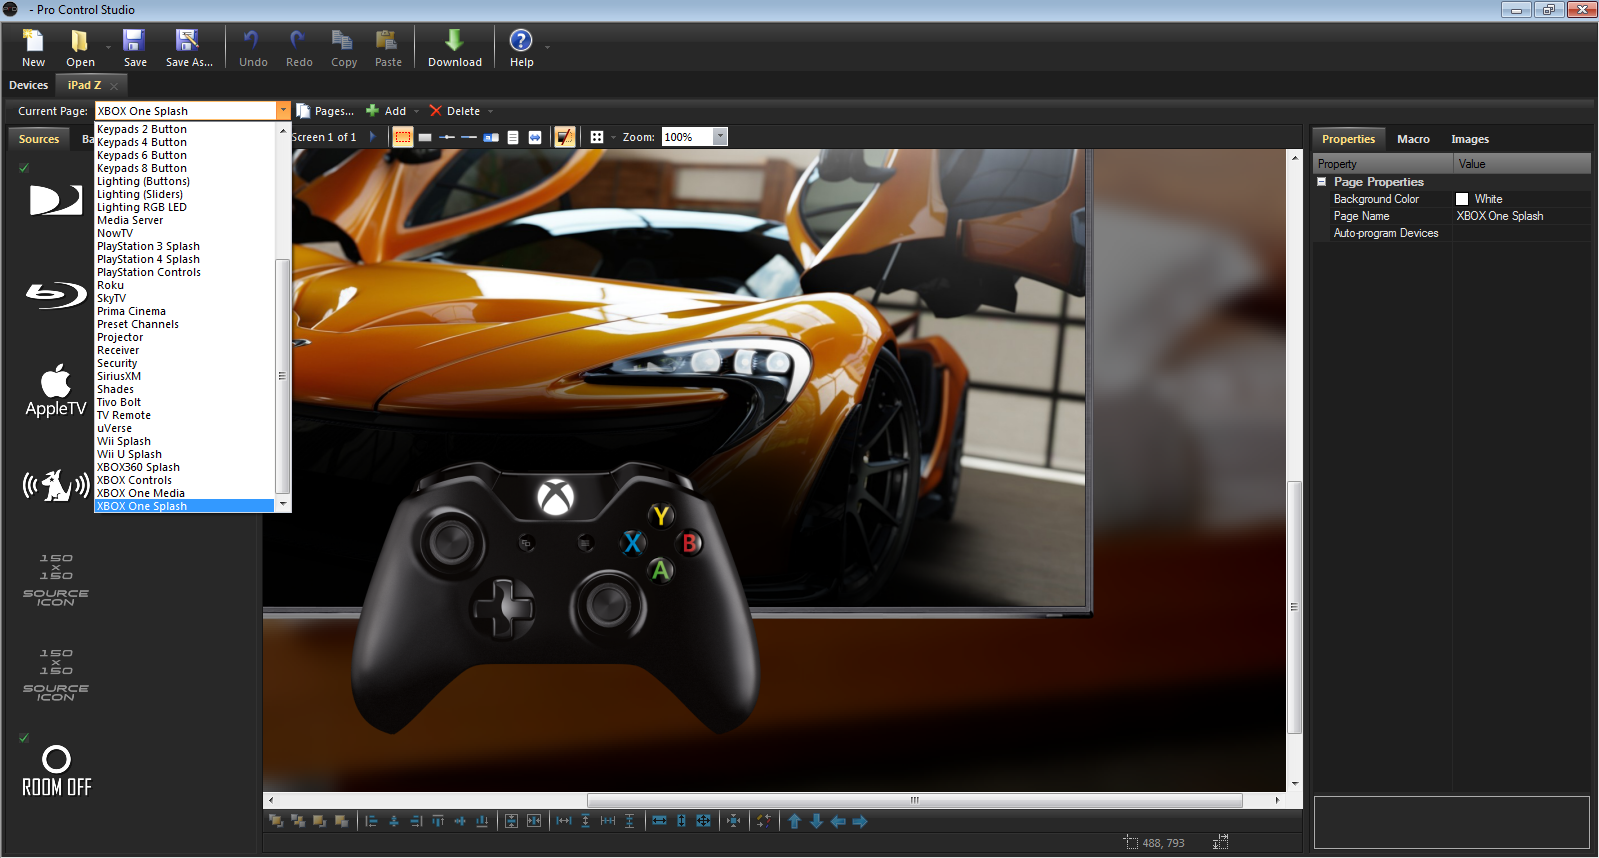1599x858 pixels.
Task: Nudge selection left with the left arrow
Action: 838,821
